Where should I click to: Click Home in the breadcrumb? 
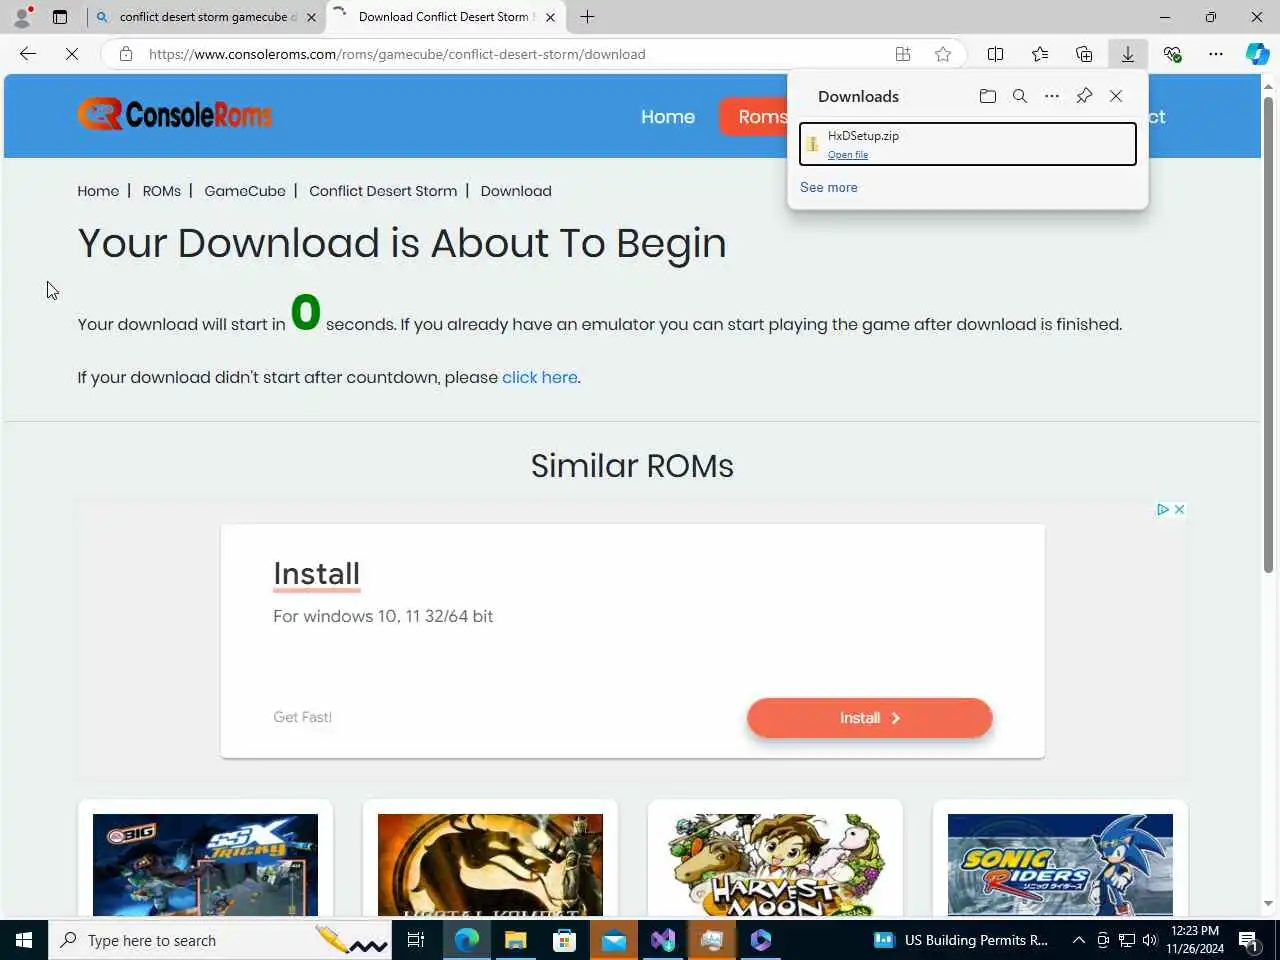point(98,191)
